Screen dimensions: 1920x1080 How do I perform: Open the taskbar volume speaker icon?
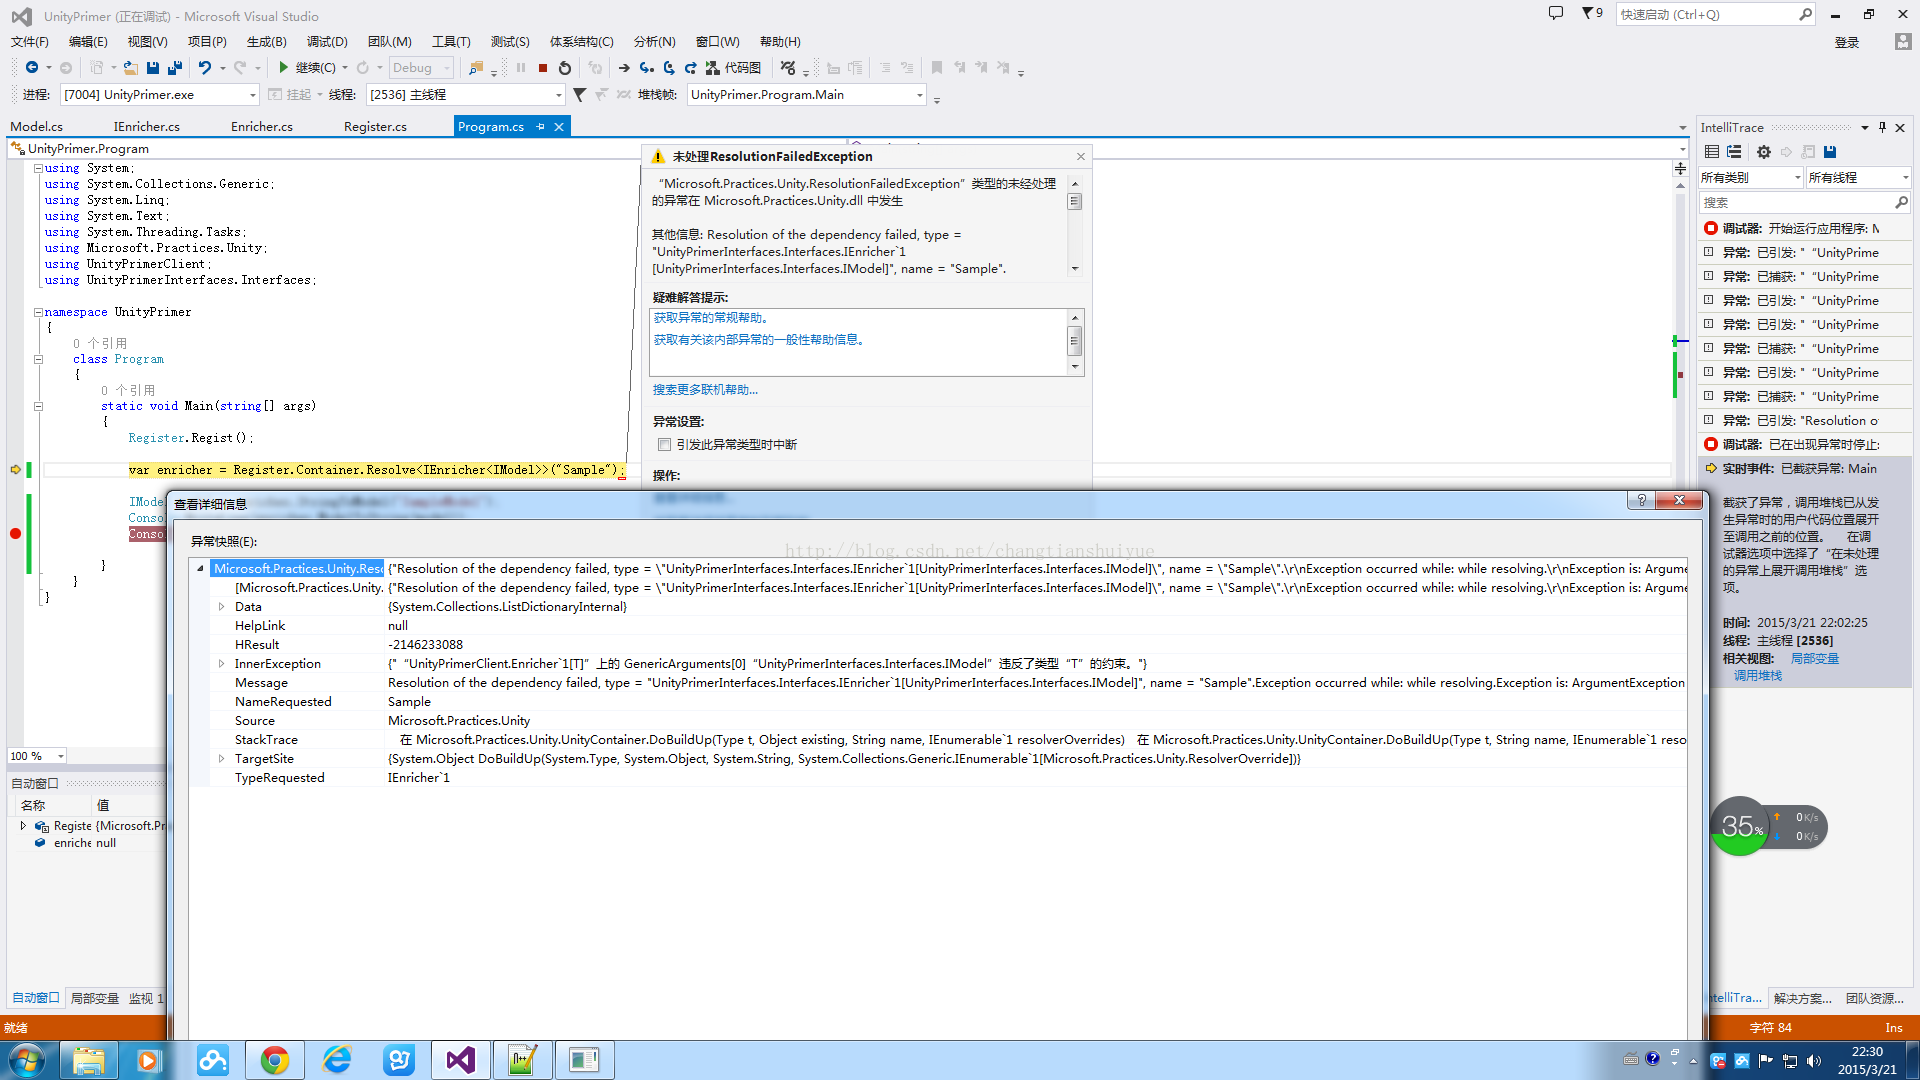pyautogui.click(x=1814, y=1060)
